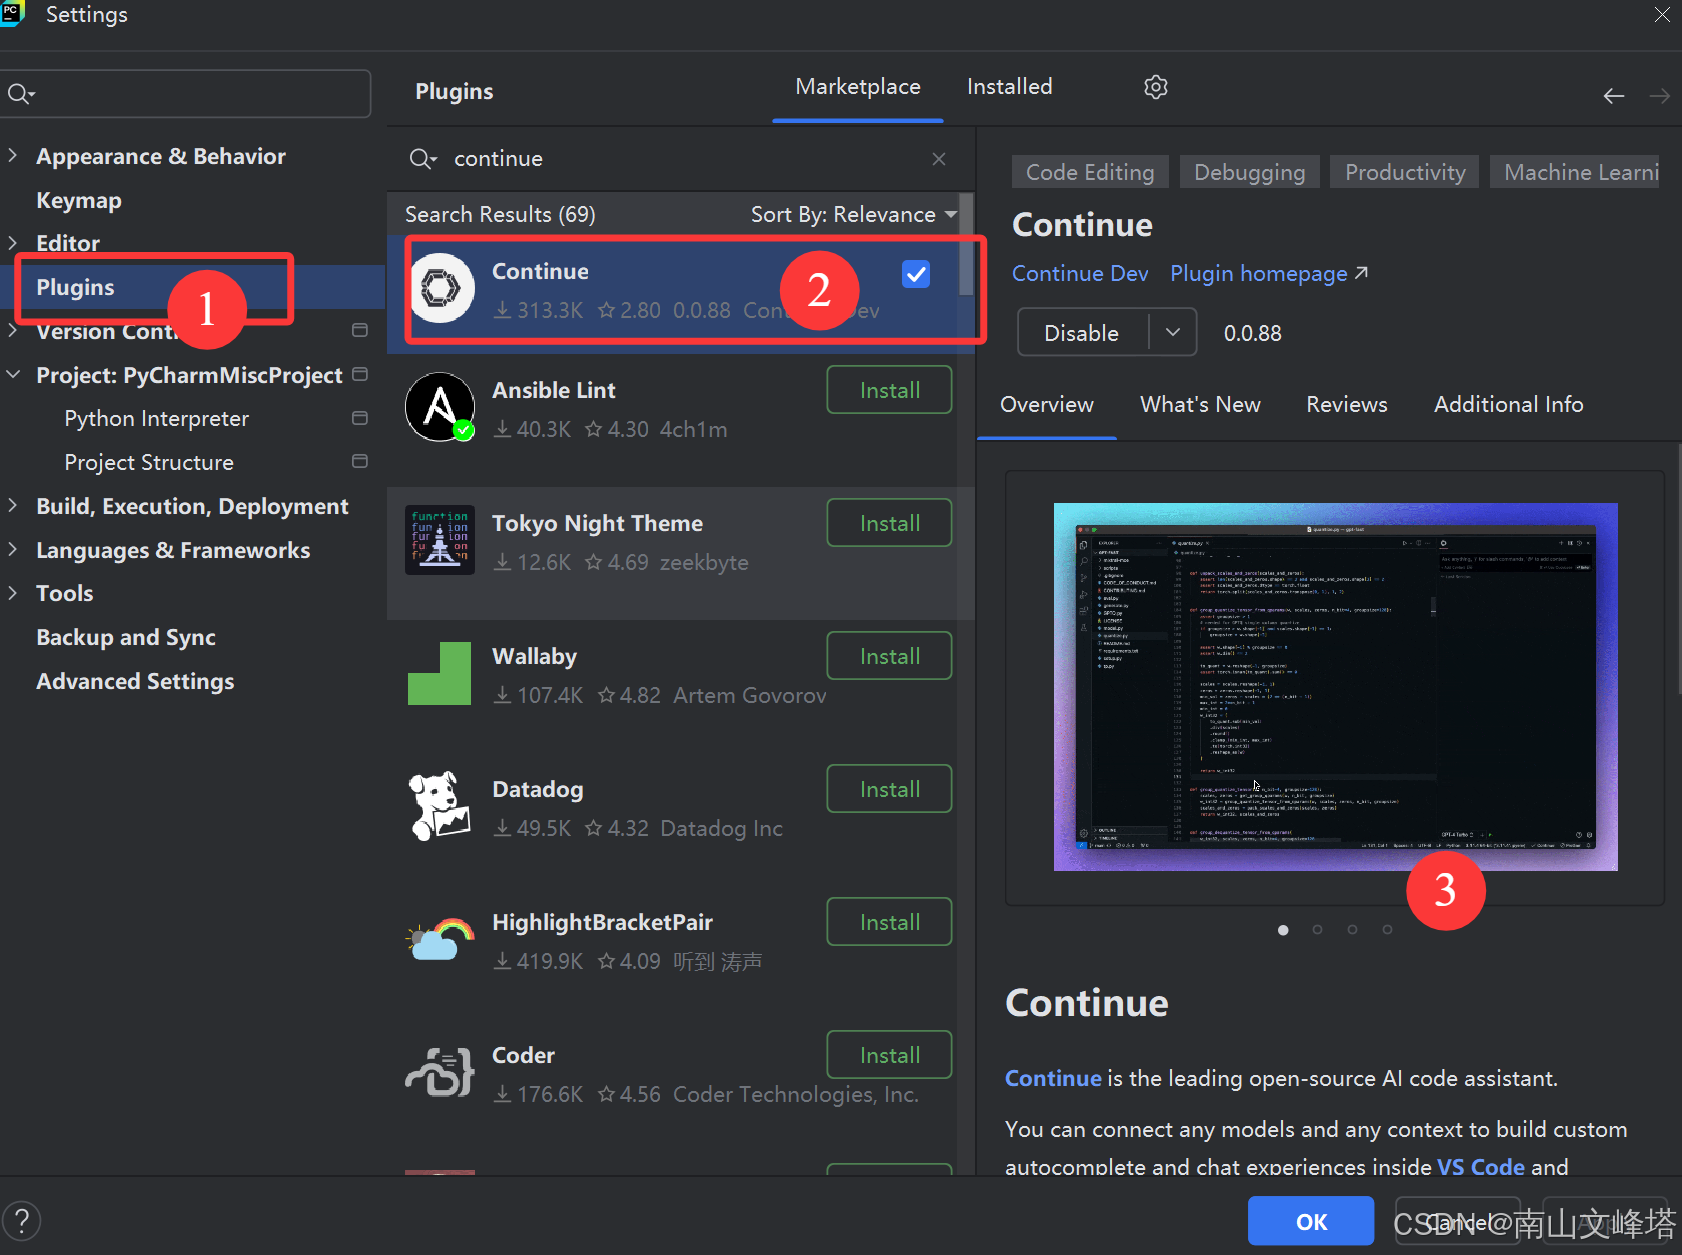Open the Overview tab

click(1047, 405)
